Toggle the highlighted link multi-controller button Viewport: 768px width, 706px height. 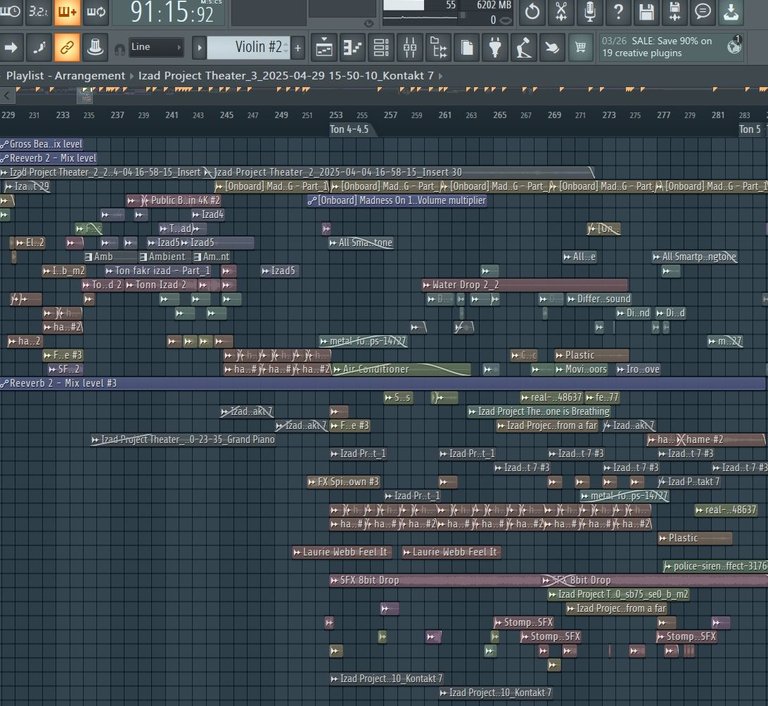[67, 48]
